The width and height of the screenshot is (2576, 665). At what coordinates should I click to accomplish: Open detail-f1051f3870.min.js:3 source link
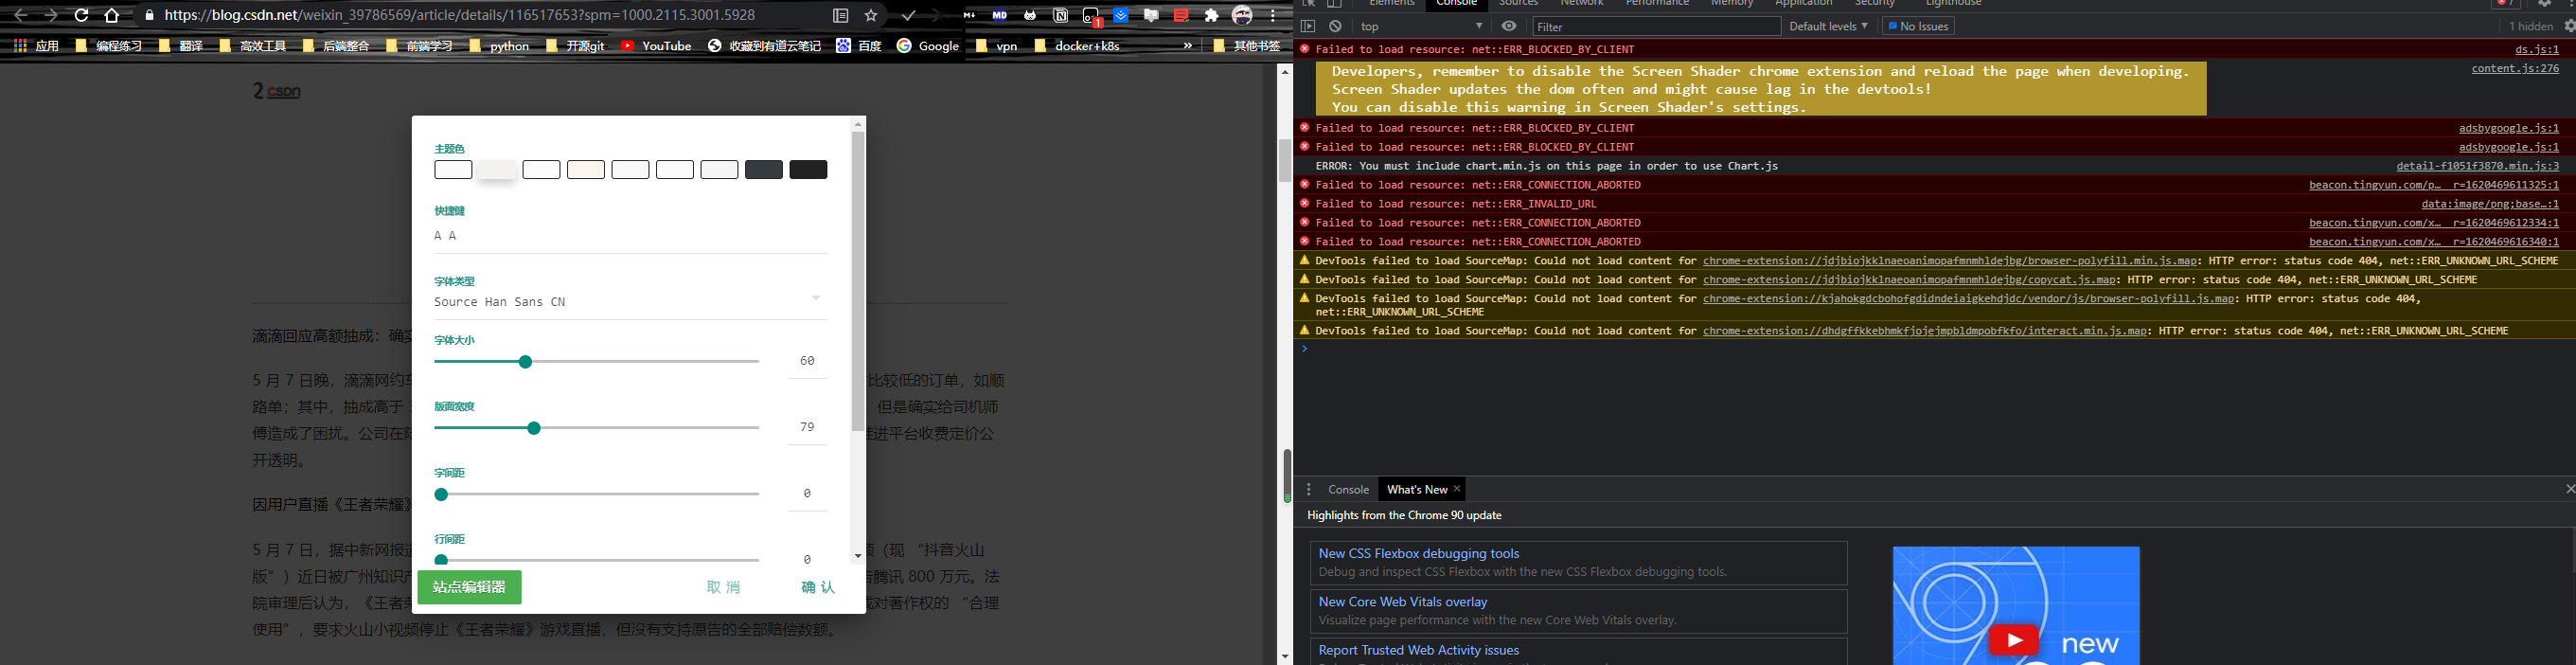(x=2477, y=166)
